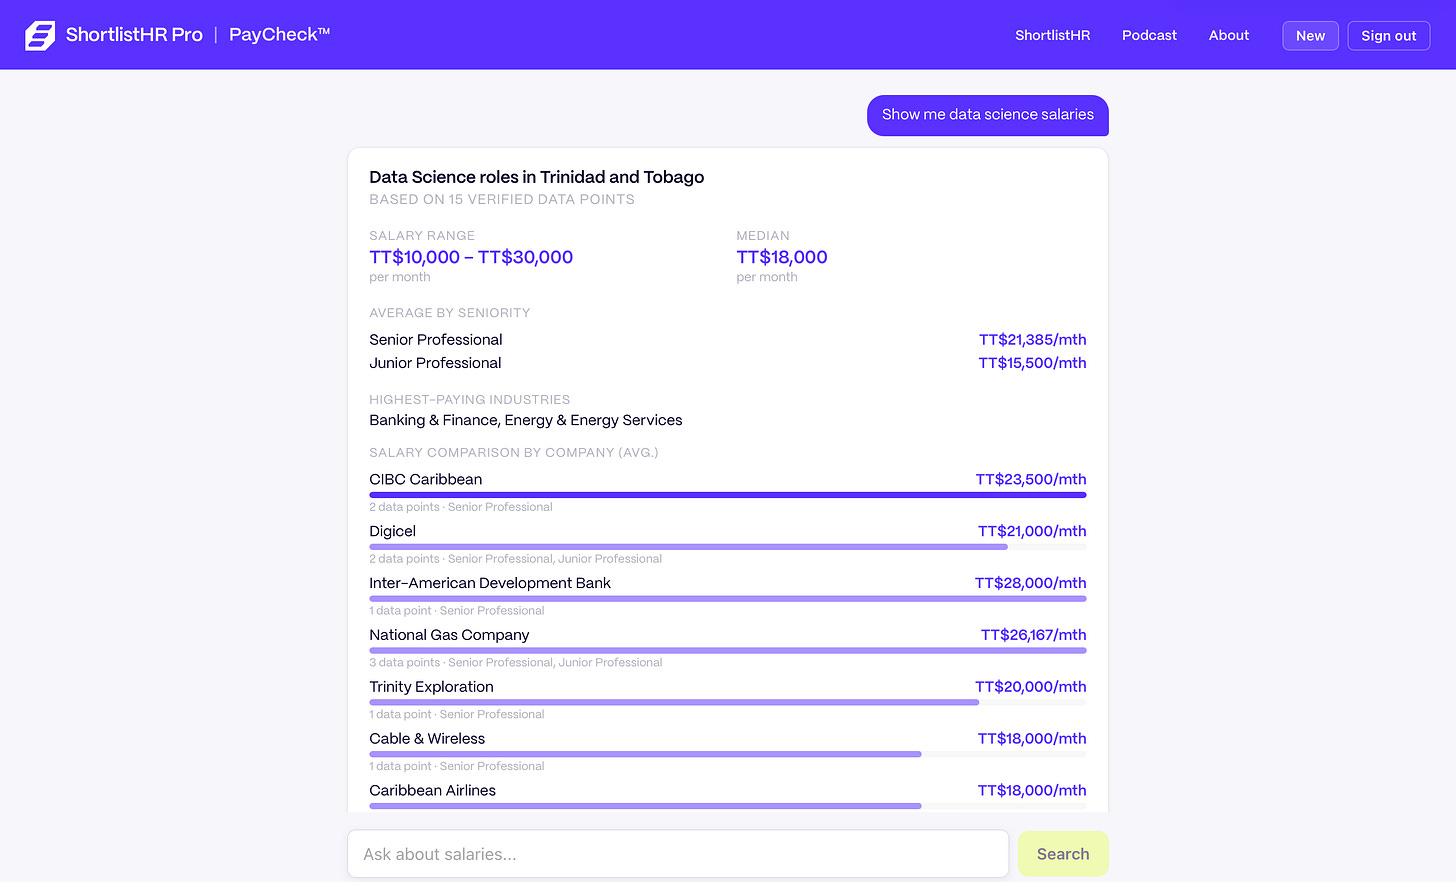Select the heading 'Data Science roles in Trinidad and Tobago'
This screenshot has width=1456, height=882.
(536, 177)
